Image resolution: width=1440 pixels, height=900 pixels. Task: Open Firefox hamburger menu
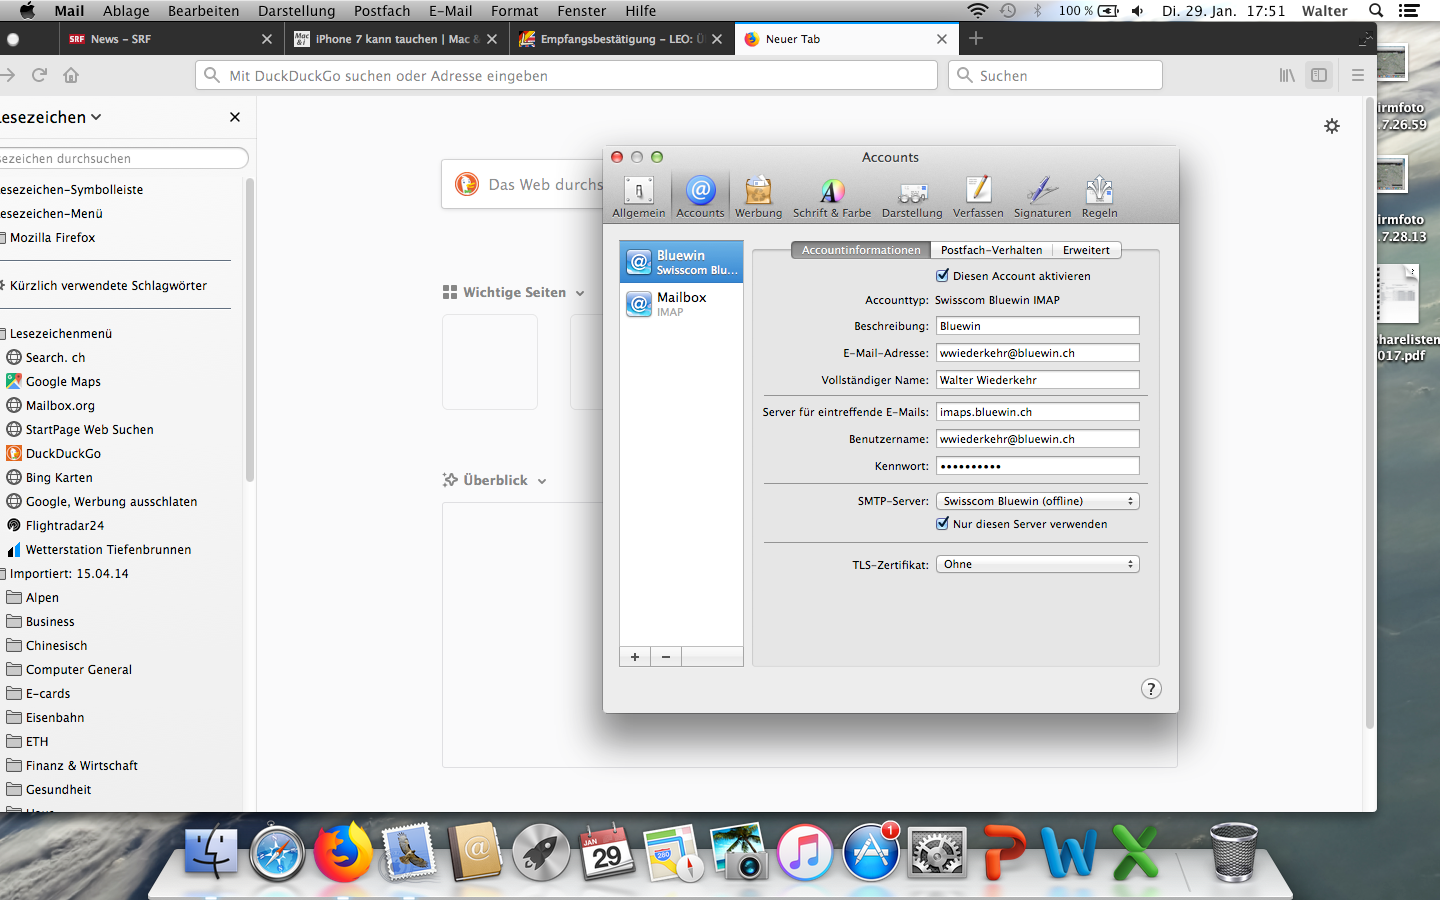pos(1358,75)
